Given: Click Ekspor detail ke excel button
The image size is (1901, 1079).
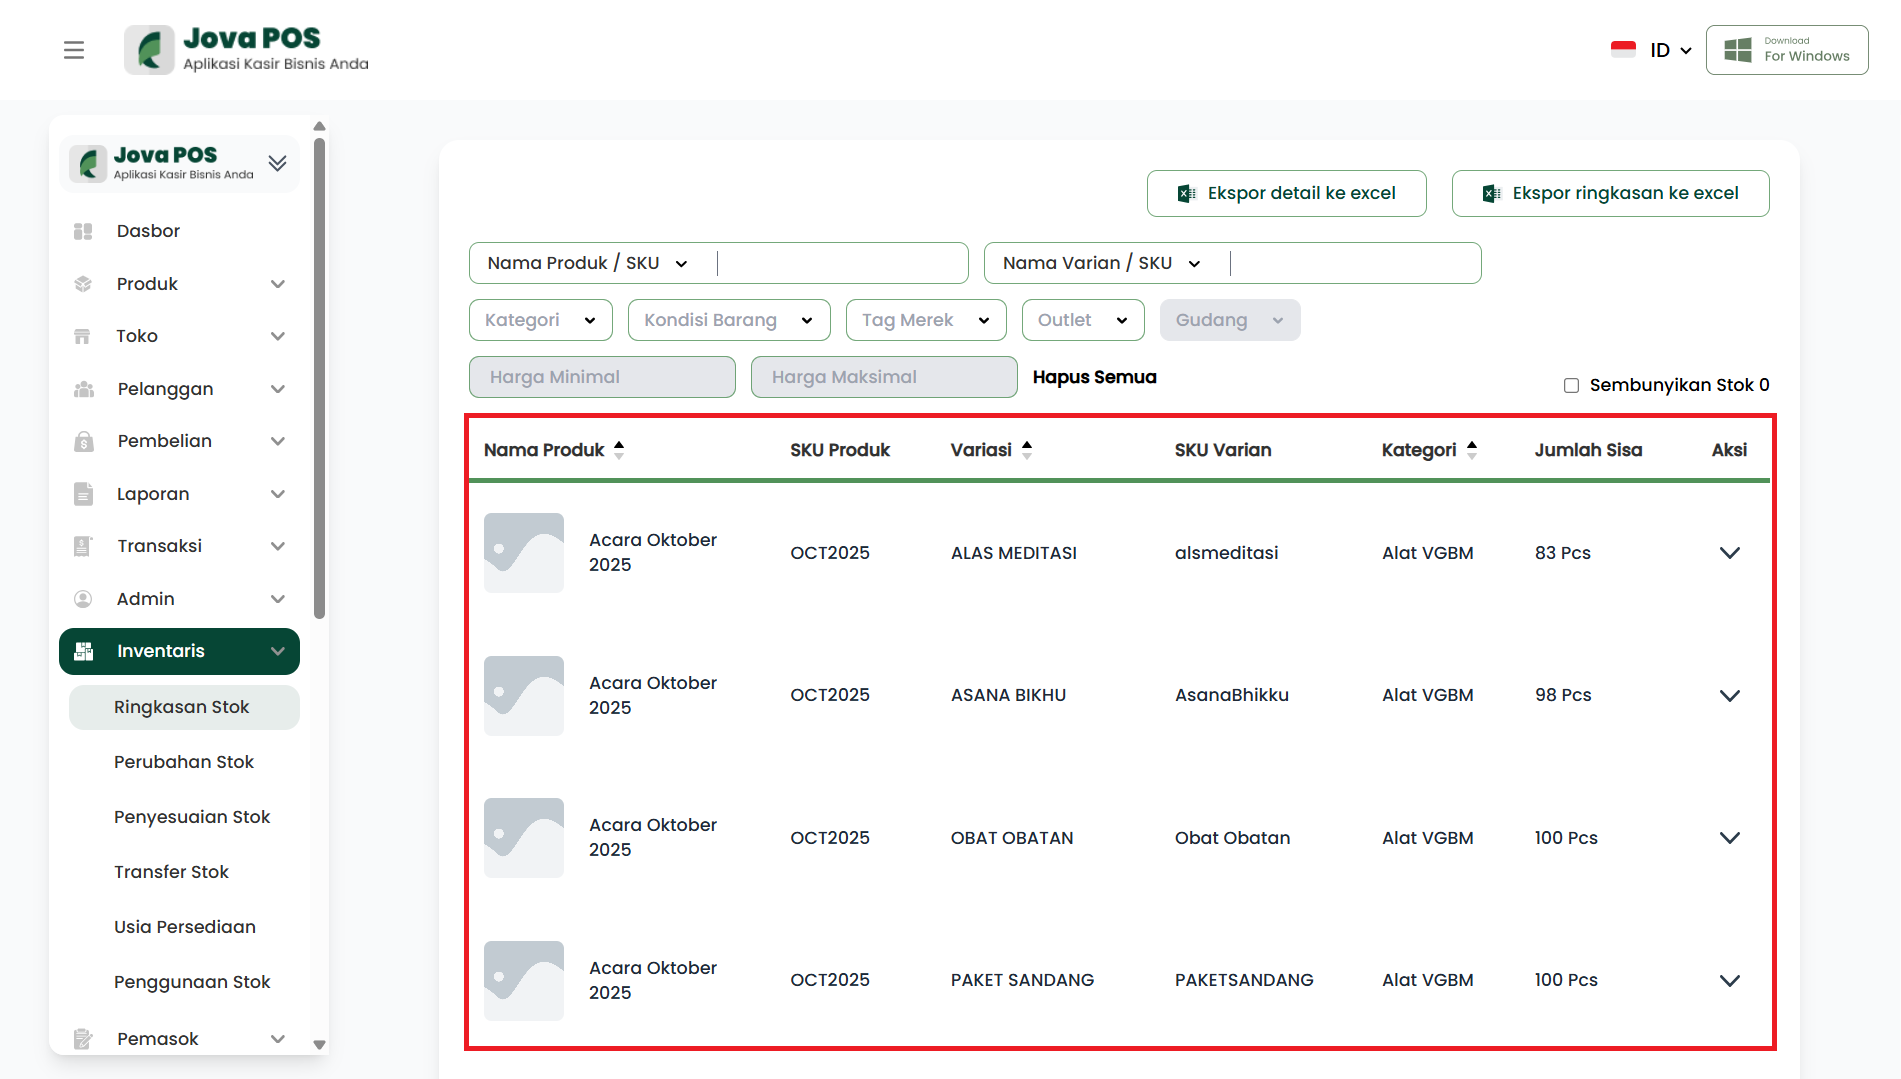Looking at the screenshot, I should point(1286,193).
